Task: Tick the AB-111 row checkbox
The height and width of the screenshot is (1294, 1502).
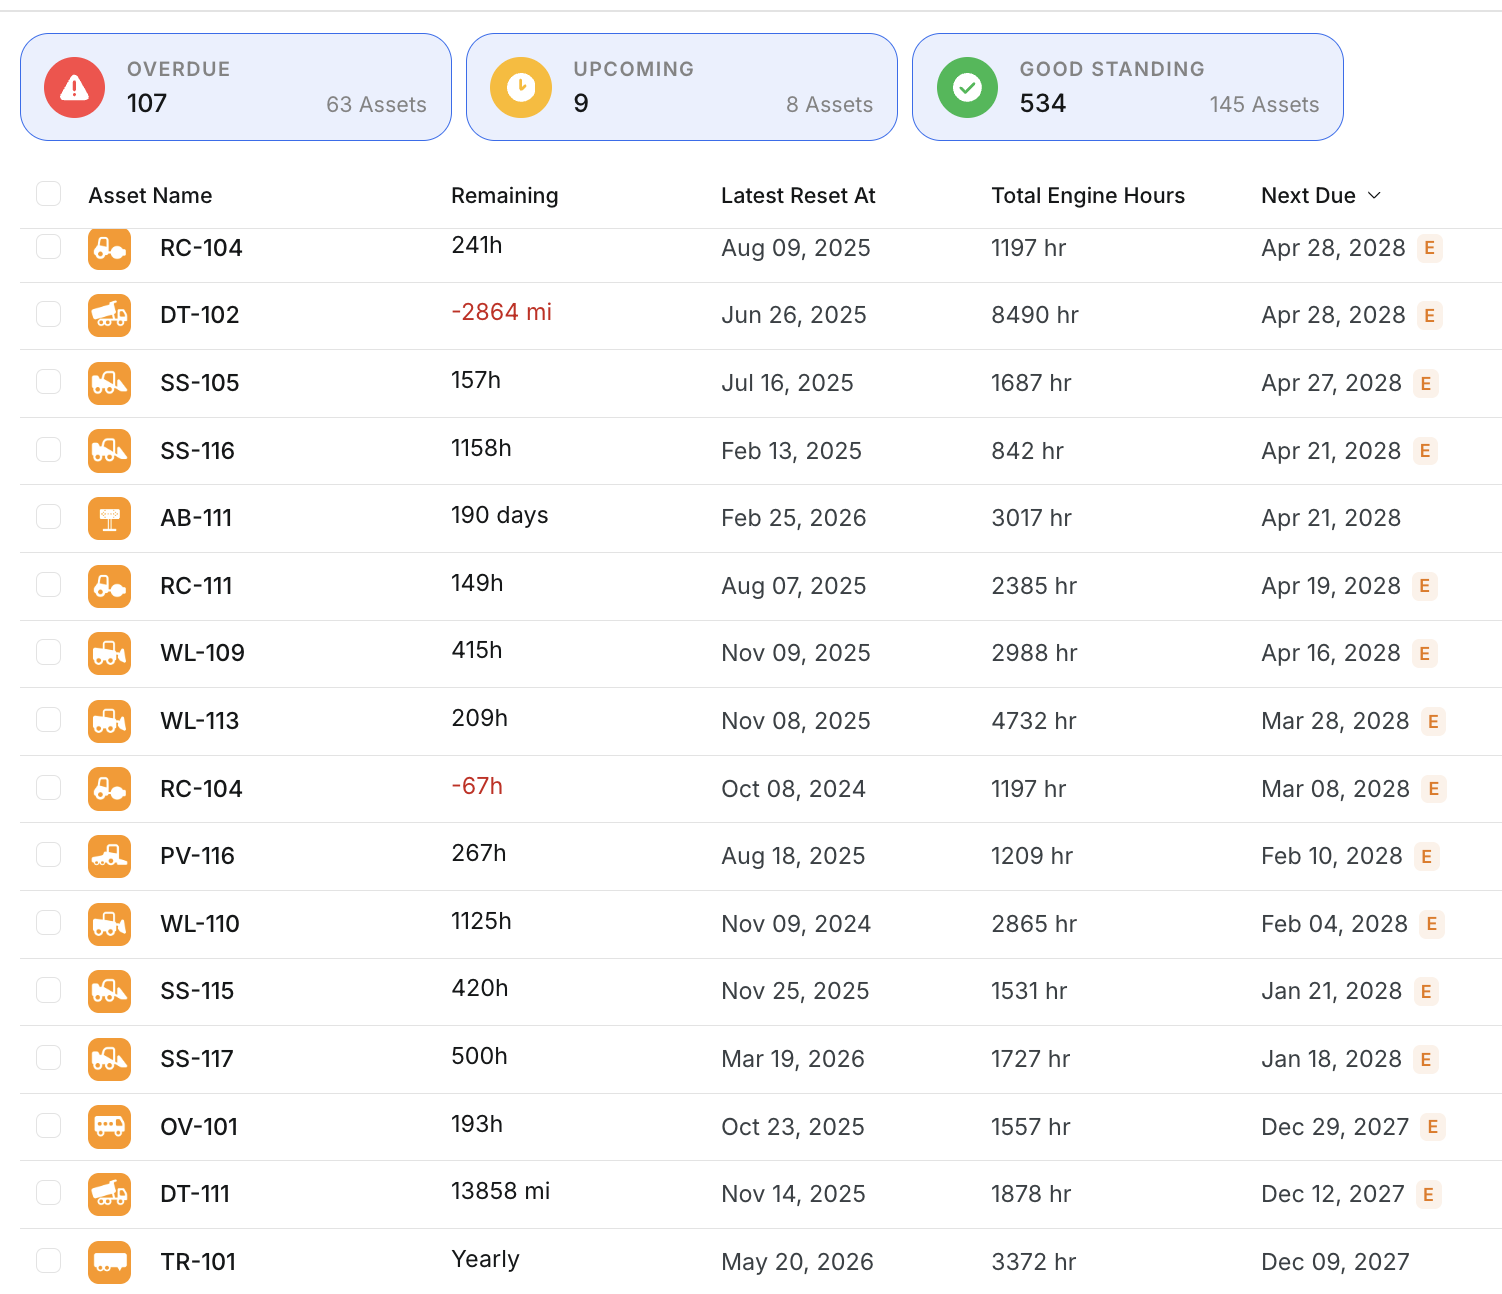Action: pos(49,516)
